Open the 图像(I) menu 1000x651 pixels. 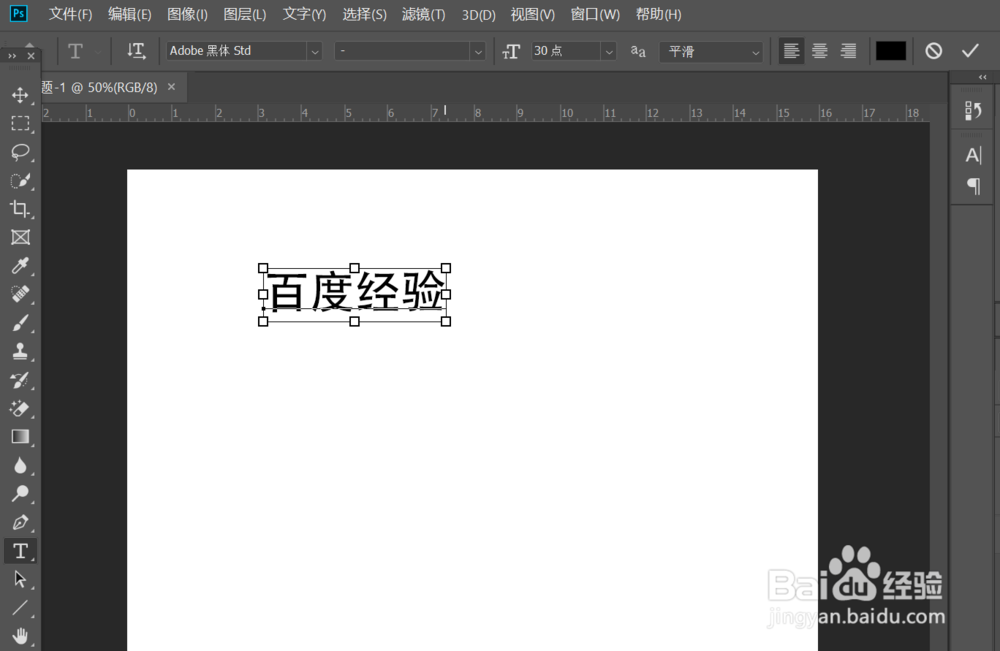point(188,14)
